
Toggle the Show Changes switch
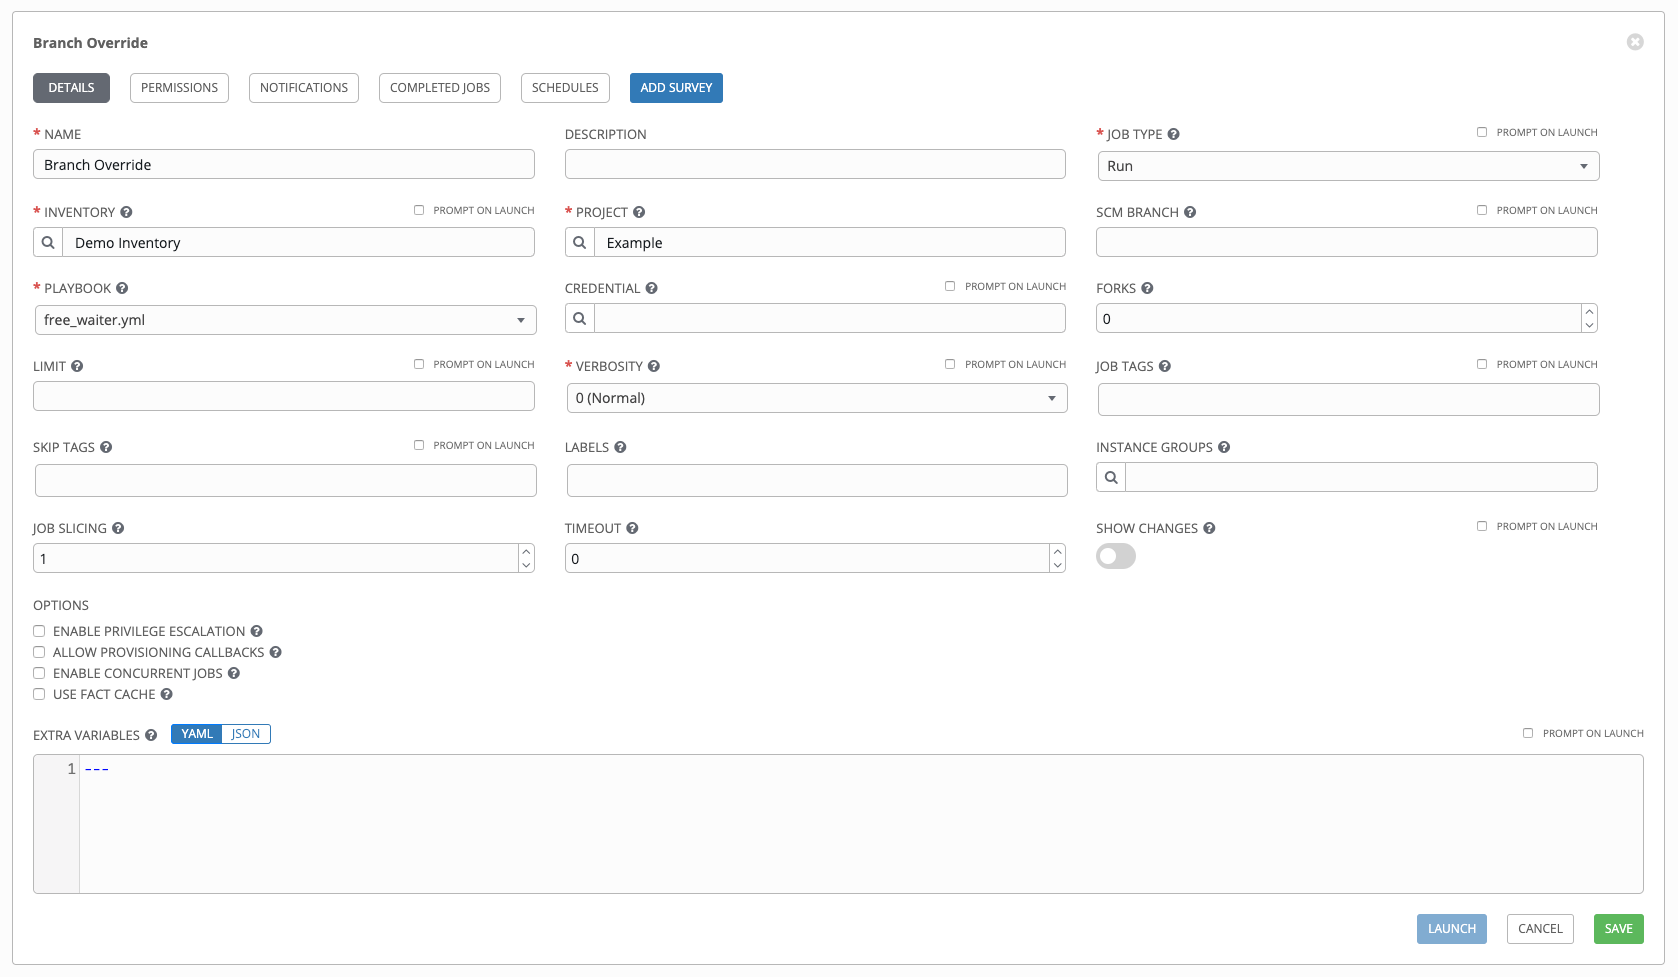pos(1116,556)
